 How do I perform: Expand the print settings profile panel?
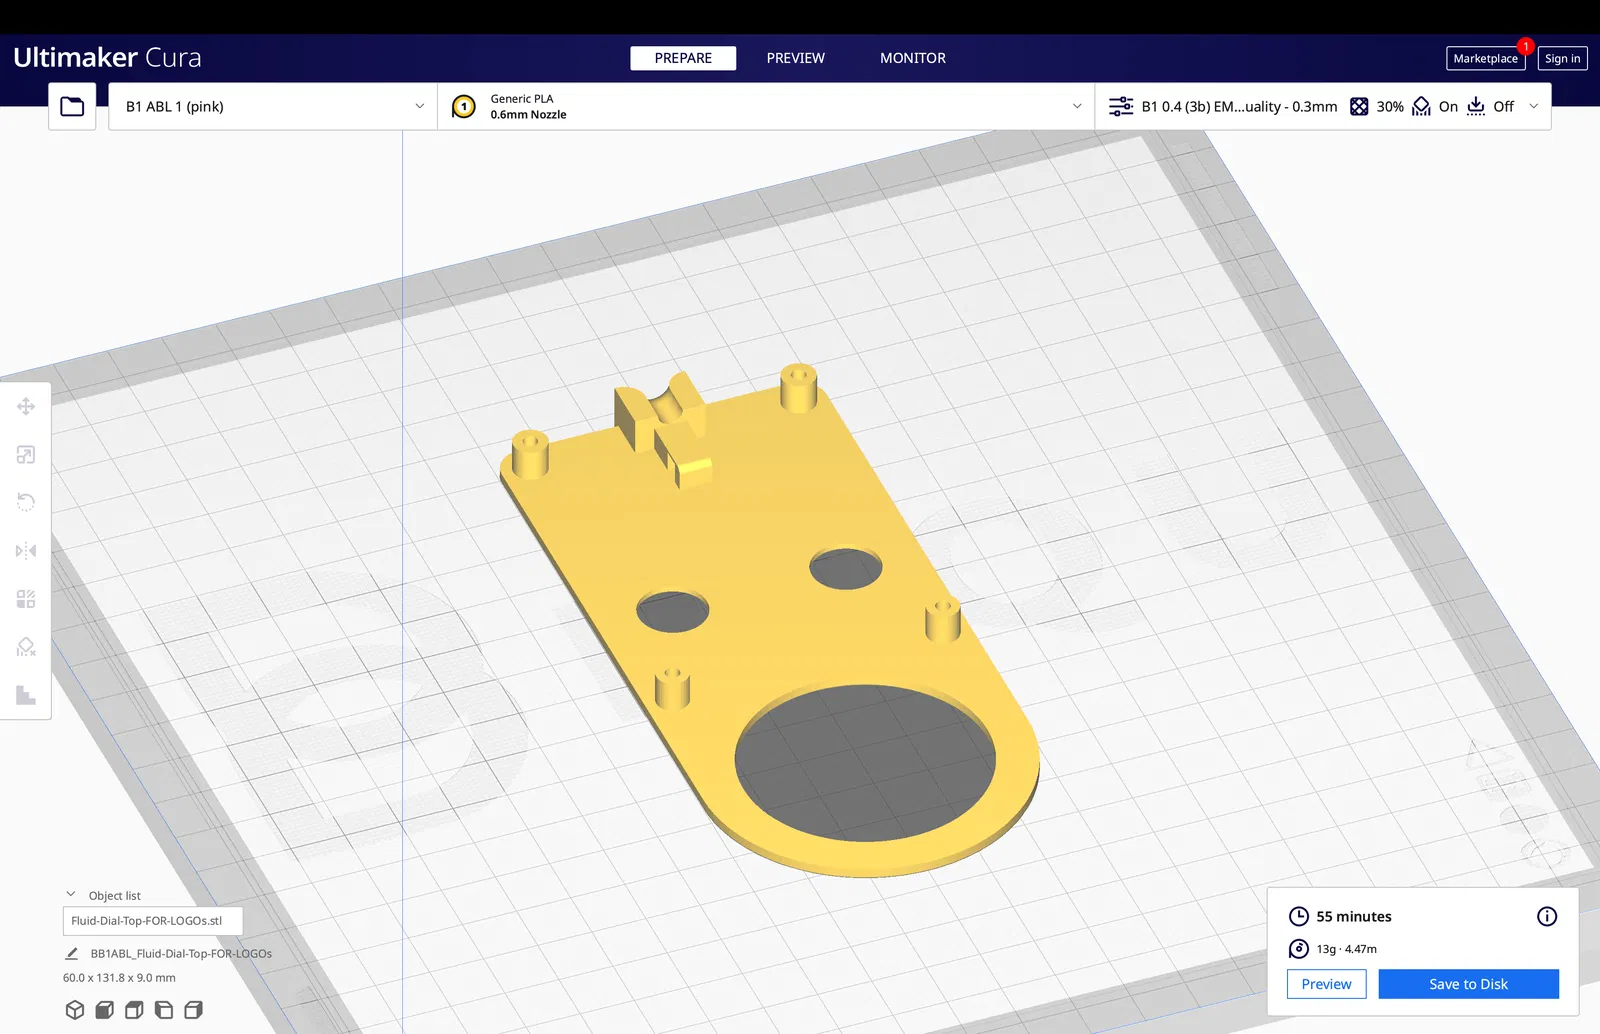1323,106
